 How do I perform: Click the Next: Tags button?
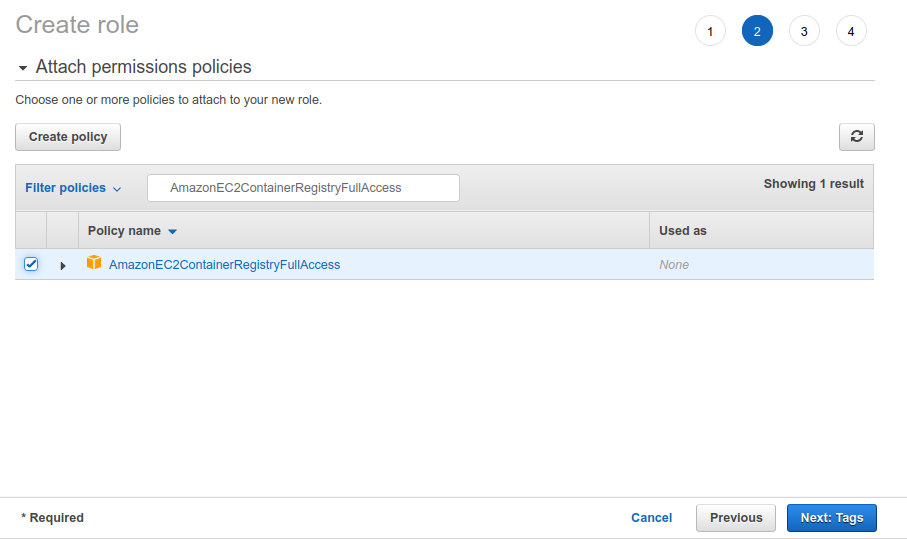[832, 518]
